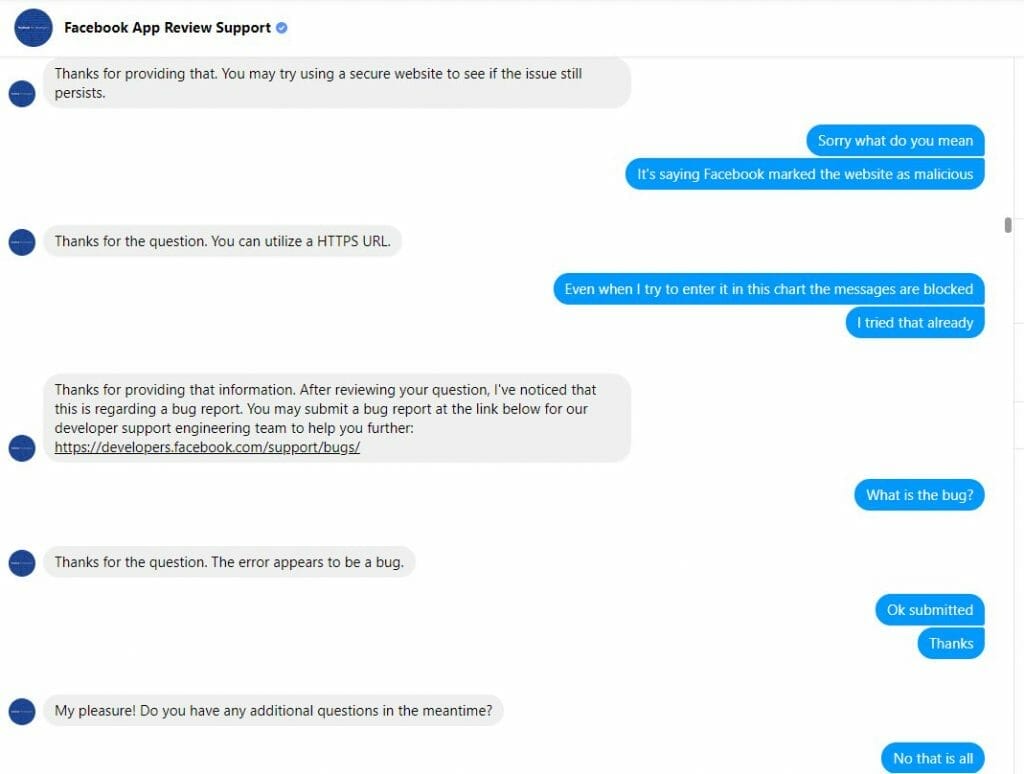
Task: Select the 'Sorry what do you mean' message bubble
Action: point(894,140)
